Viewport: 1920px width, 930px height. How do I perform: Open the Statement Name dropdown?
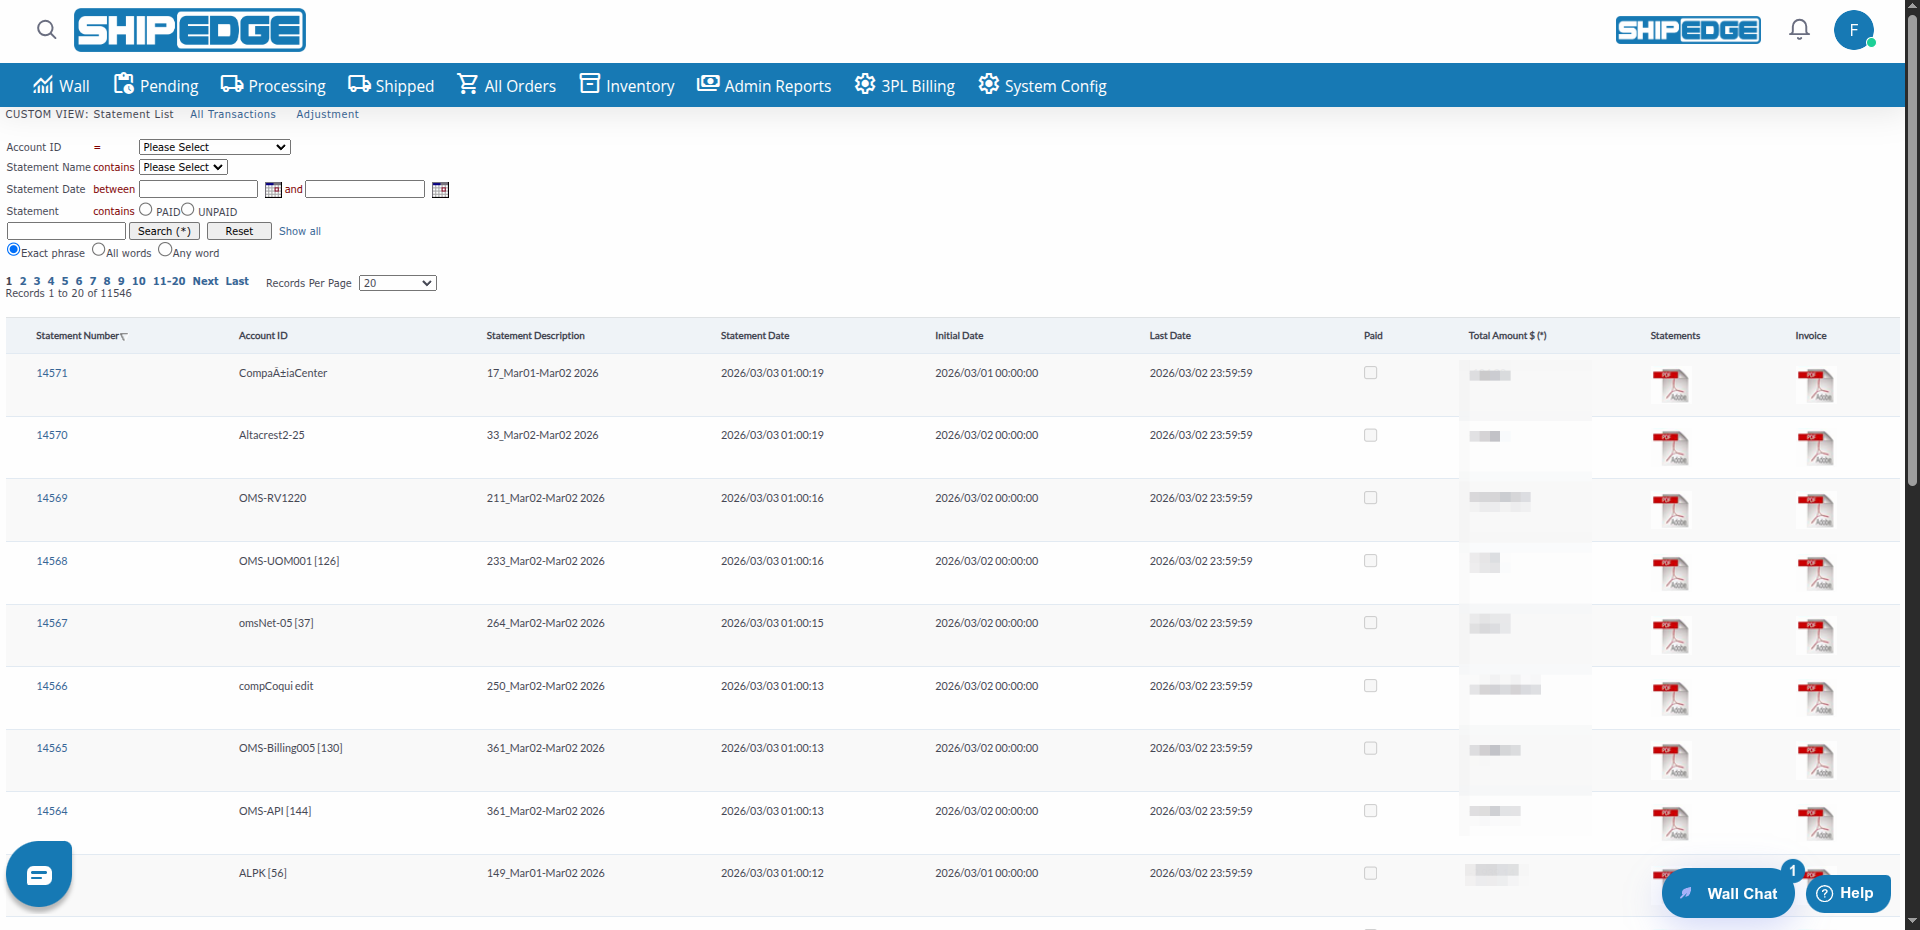[x=182, y=167]
